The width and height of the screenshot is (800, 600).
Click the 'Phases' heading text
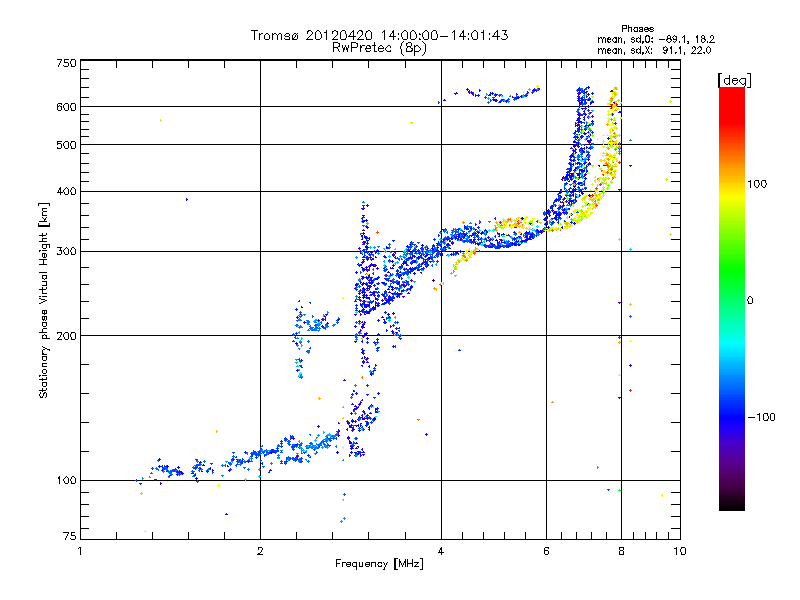(637, 29)
